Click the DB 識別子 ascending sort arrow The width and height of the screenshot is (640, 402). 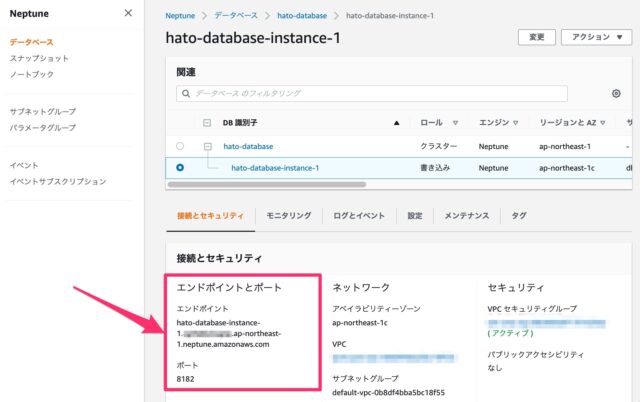pos(396,123)
